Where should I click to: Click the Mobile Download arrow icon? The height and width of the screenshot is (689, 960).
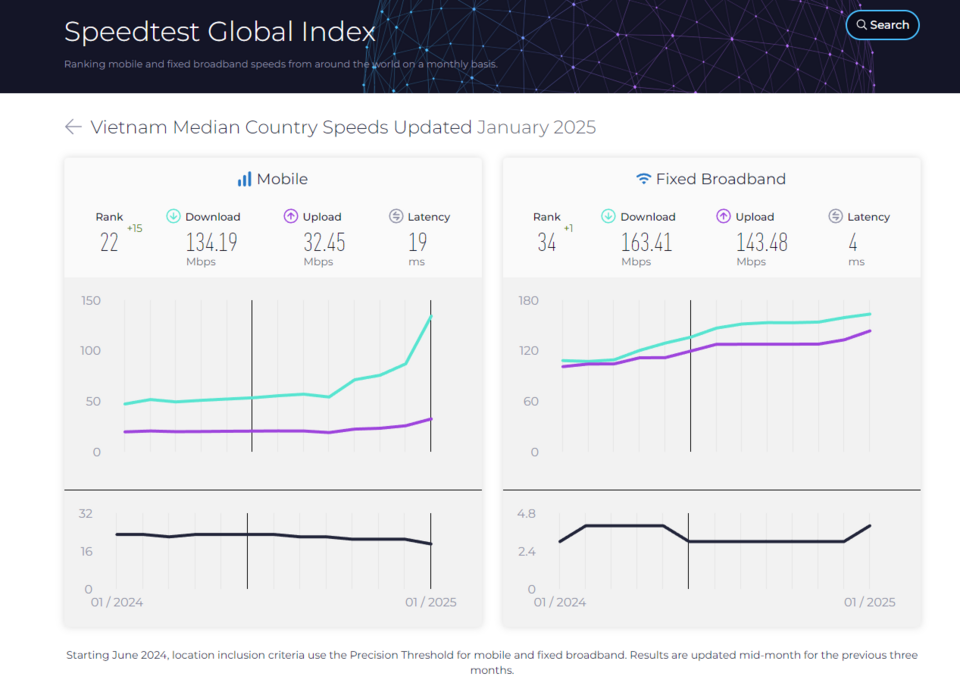(173, 216)
